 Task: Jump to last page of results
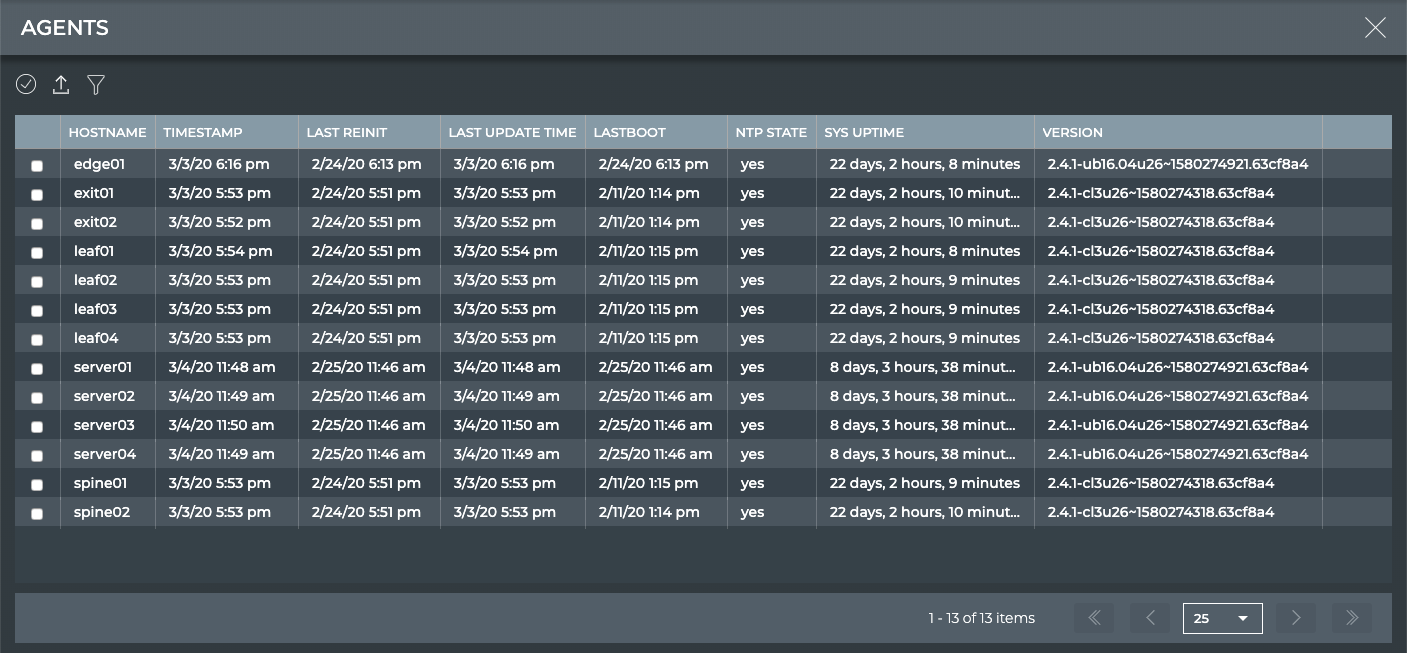point(1352,618)
